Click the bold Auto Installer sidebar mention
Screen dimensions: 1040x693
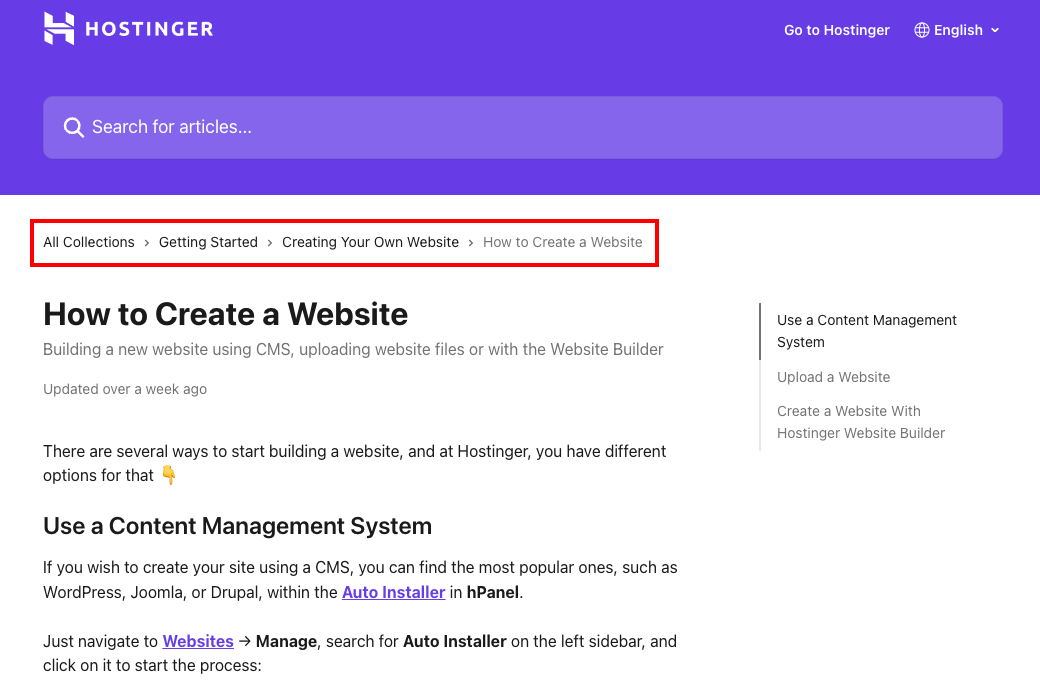click(455, 641)
